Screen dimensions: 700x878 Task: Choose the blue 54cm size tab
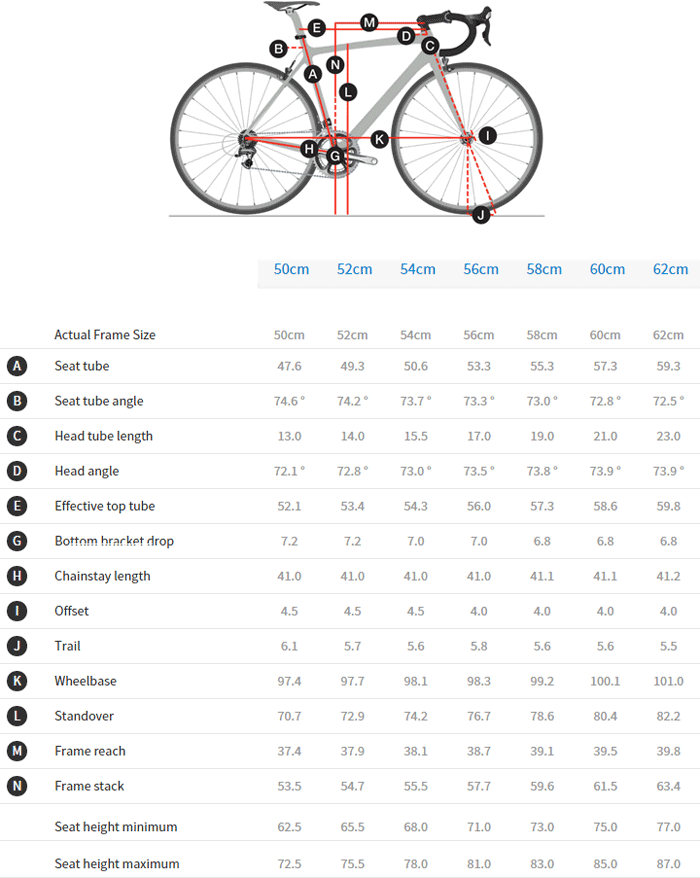point(418,269)
